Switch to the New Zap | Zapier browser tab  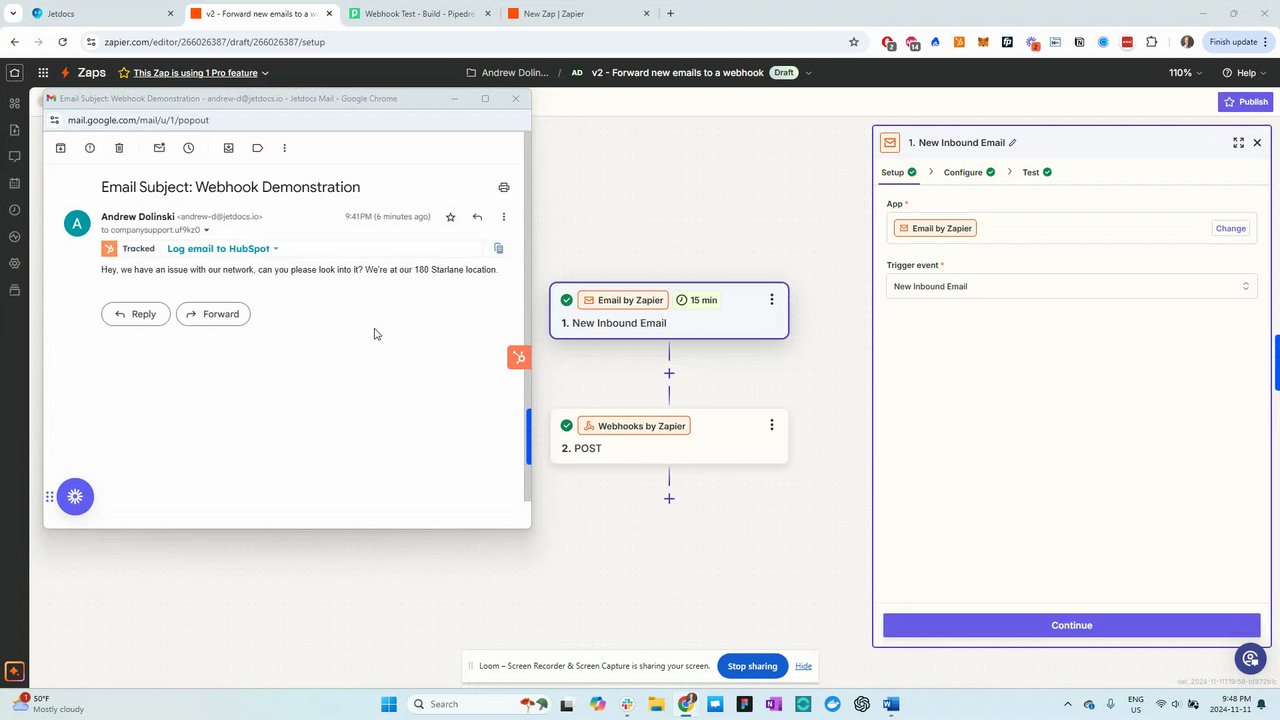pyautogui.click(x=578, y=14)
